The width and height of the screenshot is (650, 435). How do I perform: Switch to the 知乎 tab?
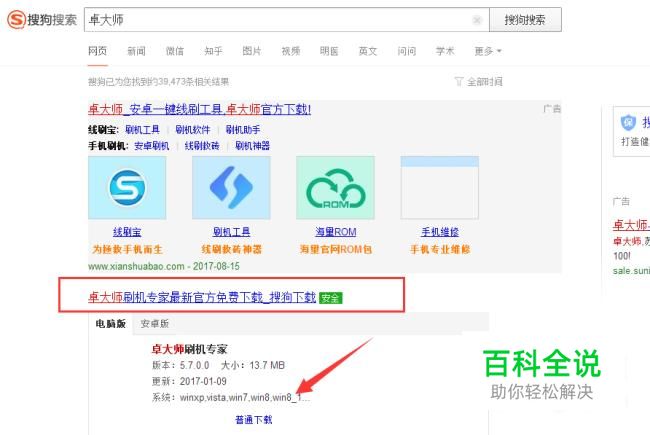point(213,51)
